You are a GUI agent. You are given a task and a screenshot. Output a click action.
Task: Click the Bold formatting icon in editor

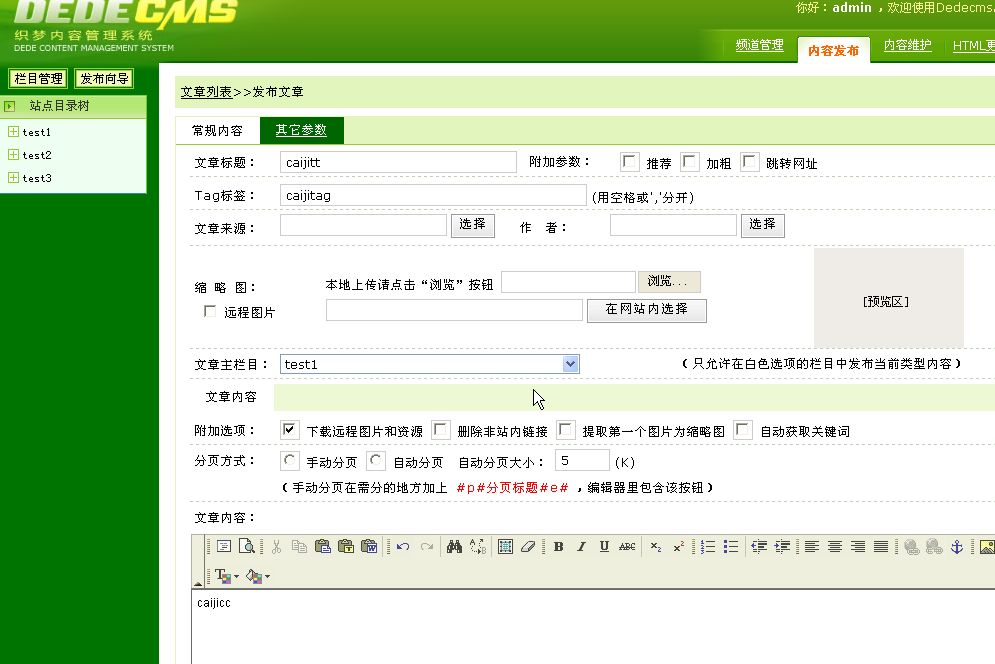tap(558, 547)
